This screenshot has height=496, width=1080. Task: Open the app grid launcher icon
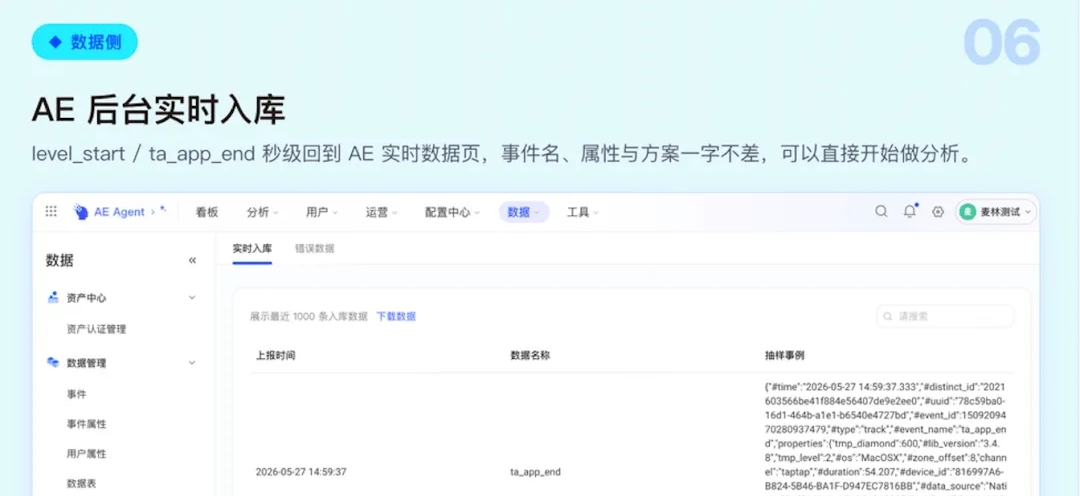51,211
